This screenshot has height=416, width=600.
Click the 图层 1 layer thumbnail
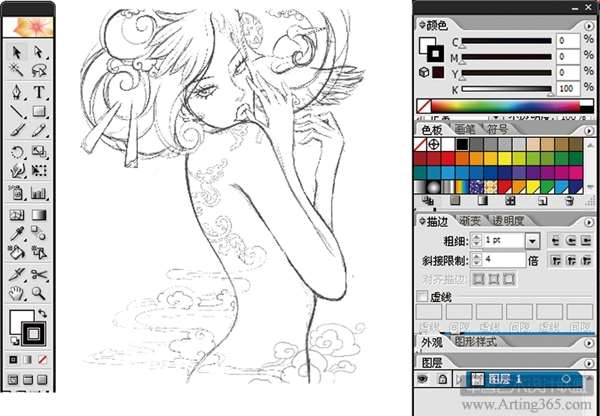(x=477, y=379)
